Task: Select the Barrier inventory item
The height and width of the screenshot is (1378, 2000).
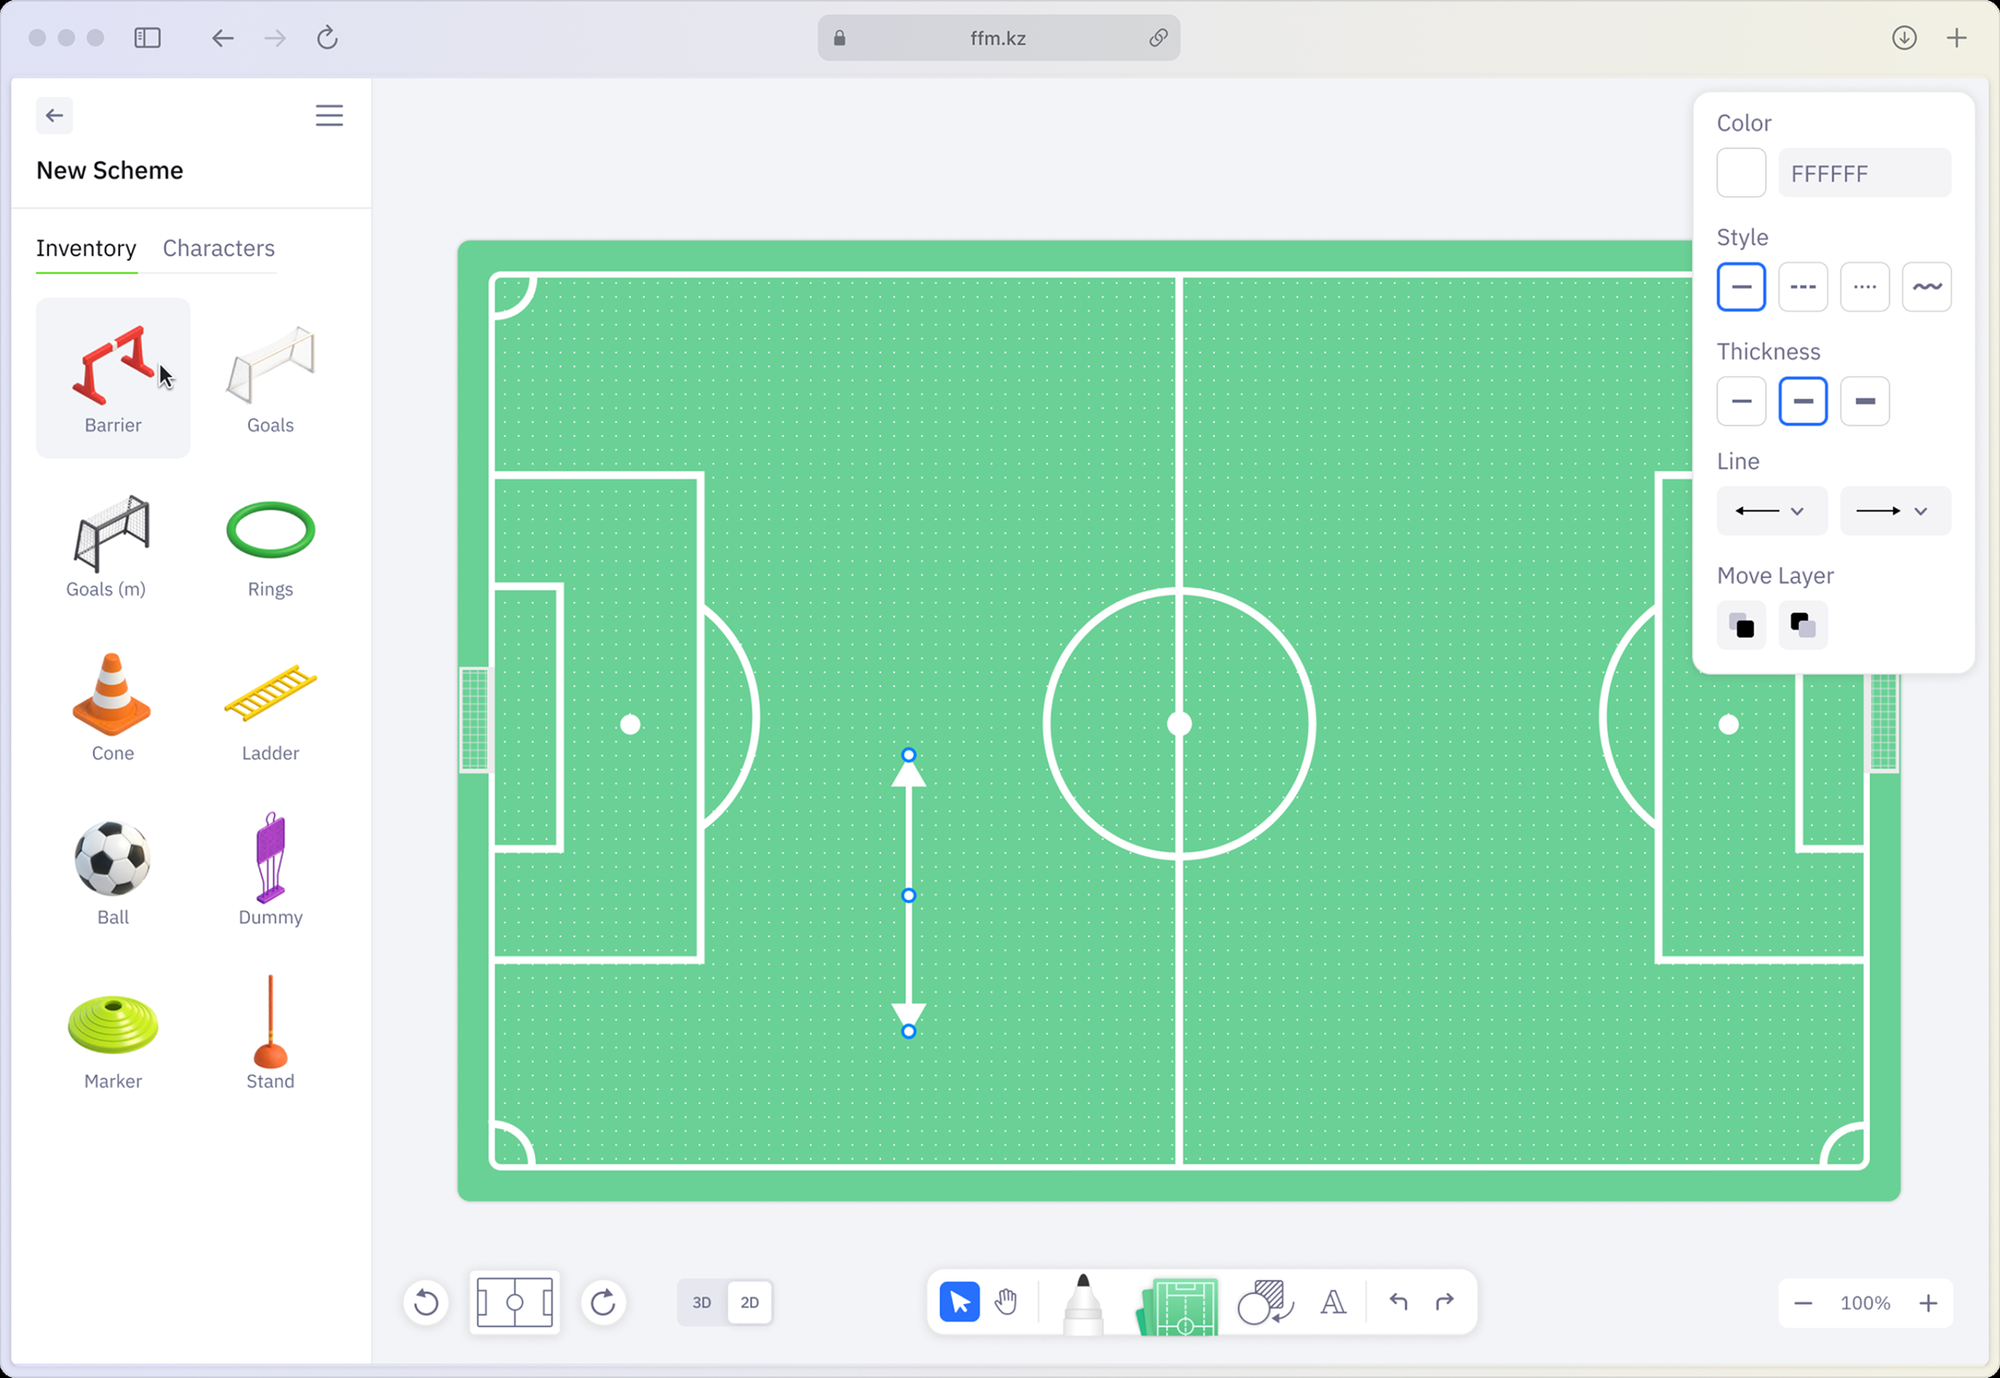Action: (113, 378)
